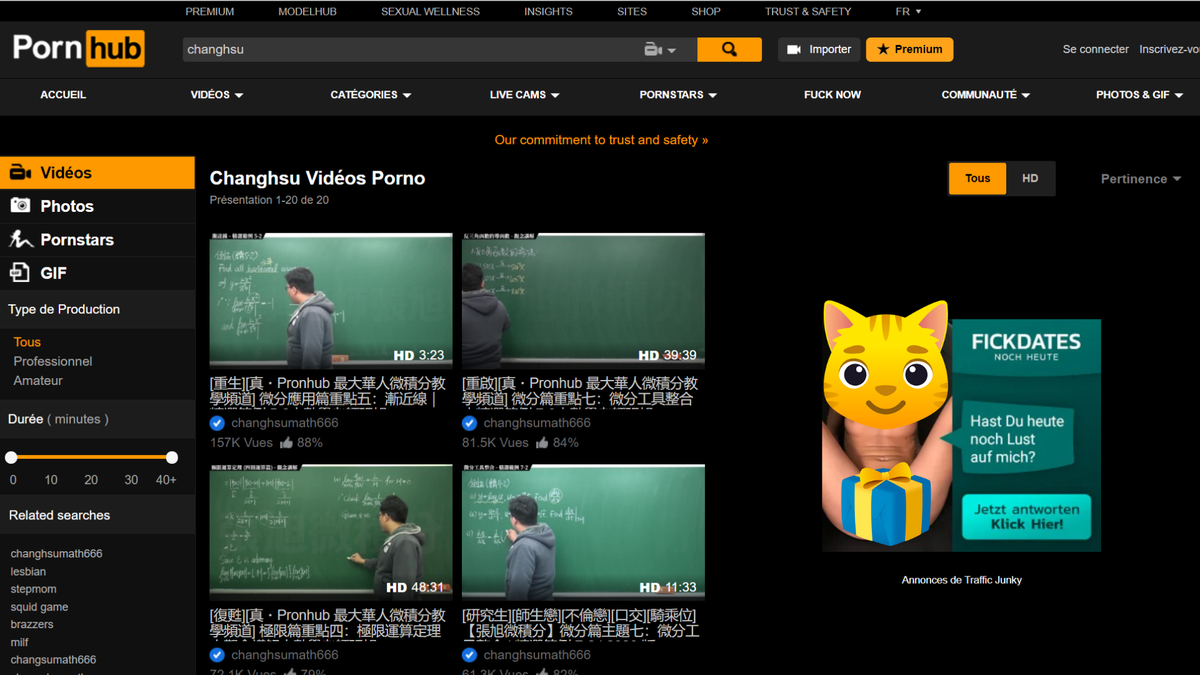Open the video thumbnail with 48:31 duration
The image size is (1200, 675).
[x=332, y=533]
